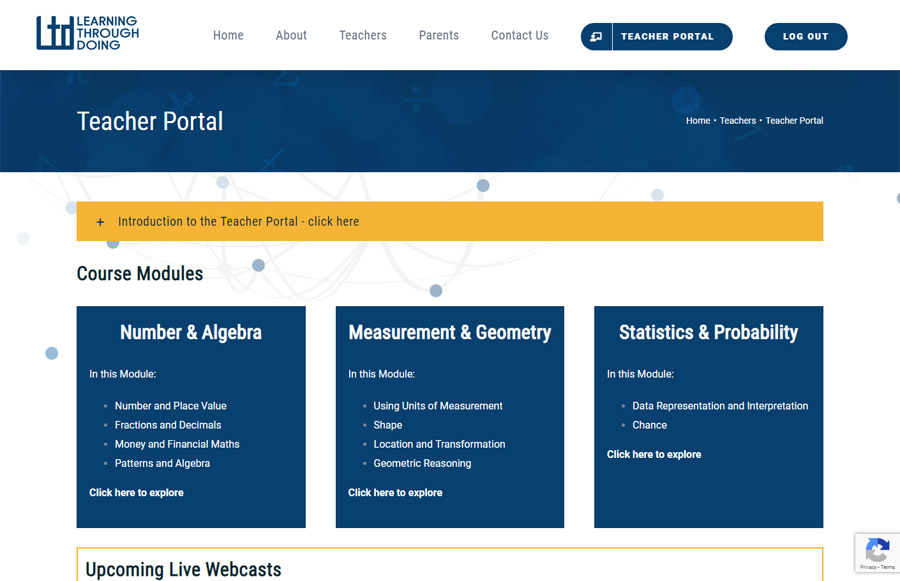This screenshot has width=900, height=581.
Task: Open the Measurement & Geometry module heading
Action: (449, 333)
